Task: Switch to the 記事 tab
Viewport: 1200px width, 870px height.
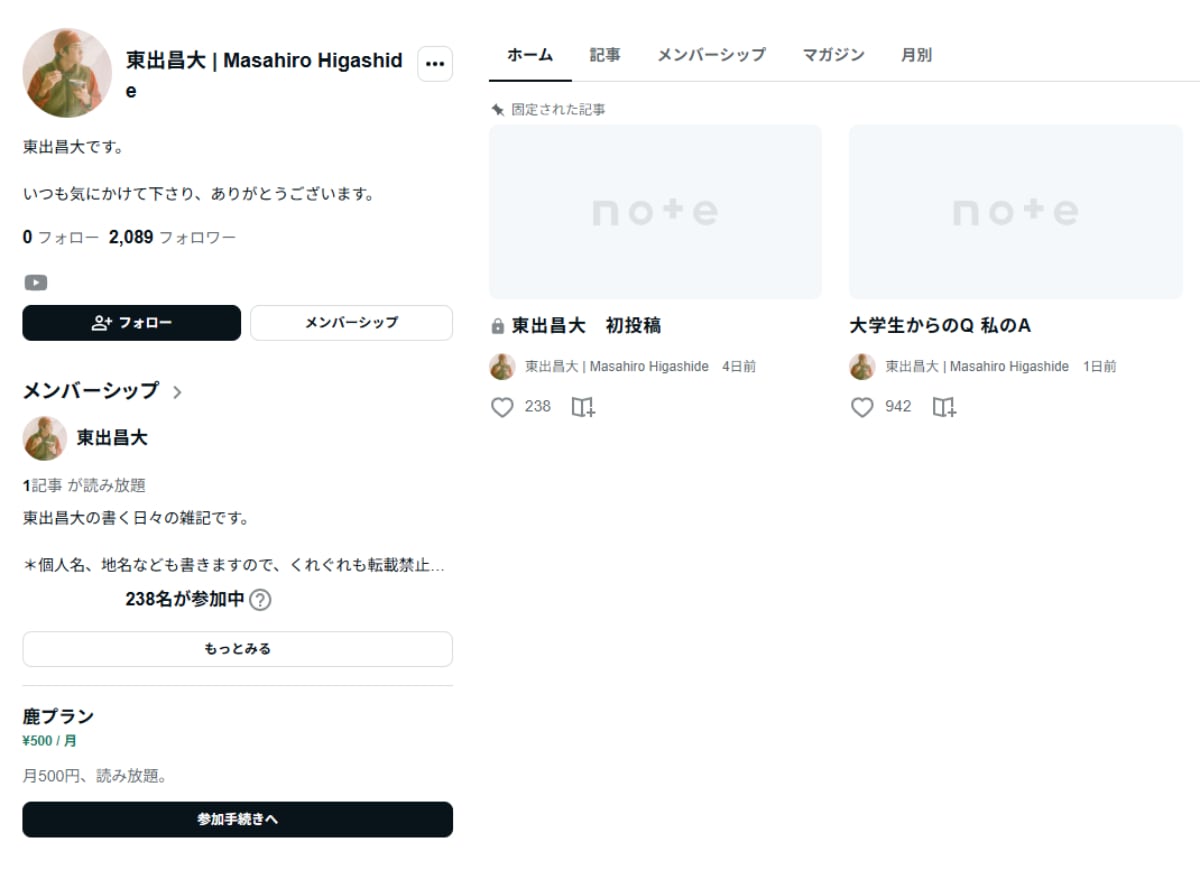Action: [x=605, y=55]
